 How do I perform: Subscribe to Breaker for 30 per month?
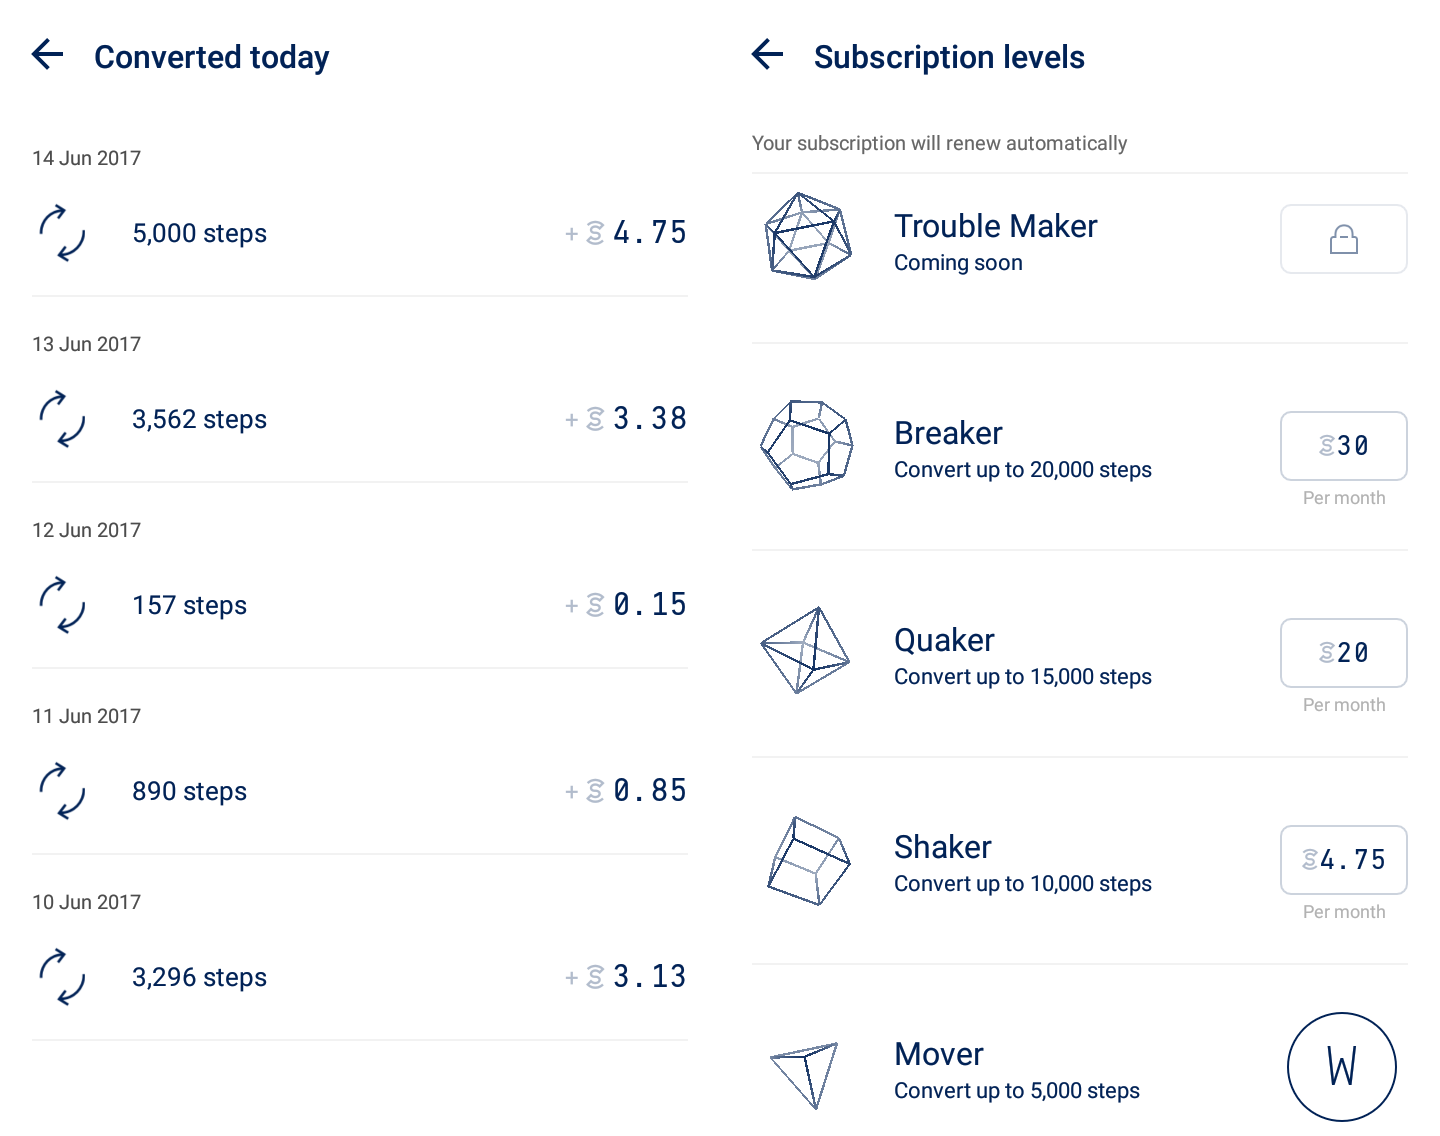coord(1344,446)
